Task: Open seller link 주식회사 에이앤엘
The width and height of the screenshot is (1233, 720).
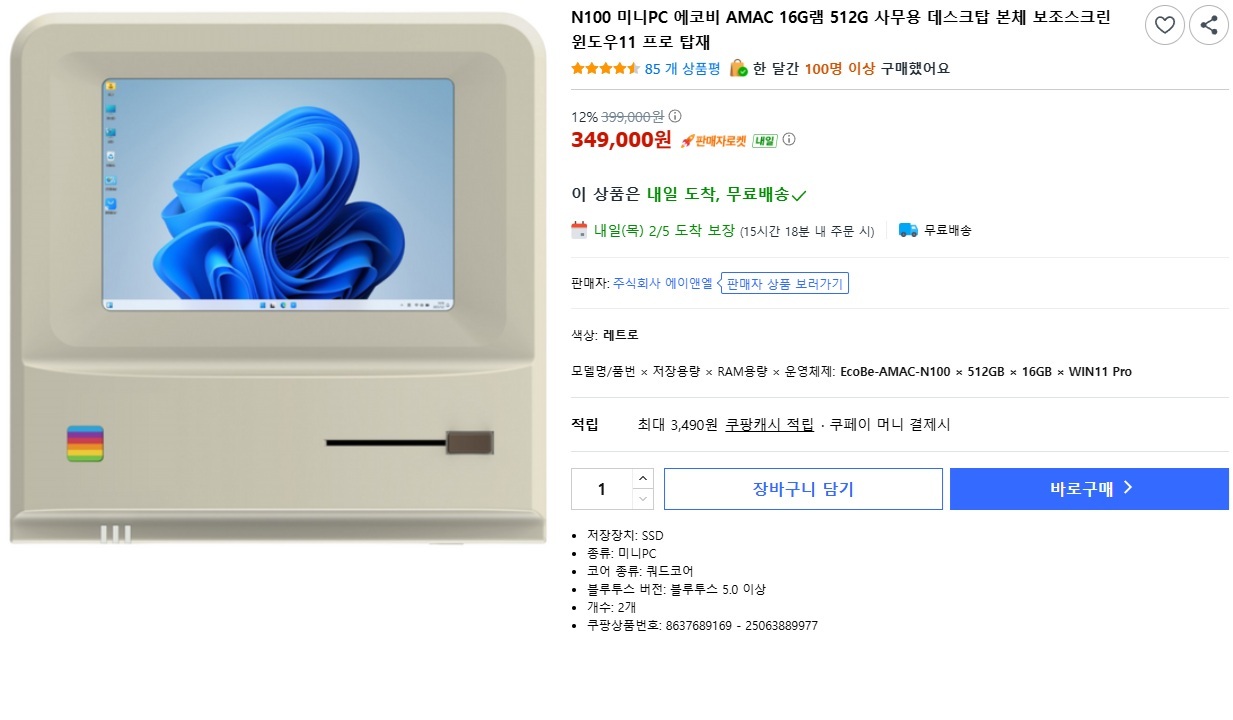Action: pos(663,283)
